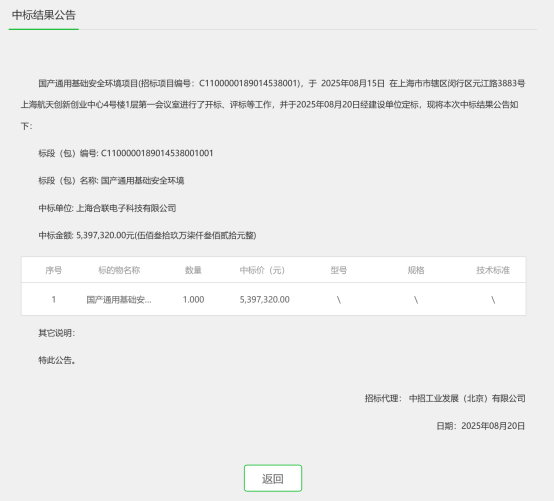Click the 中标金额 amount line
This screenshot has width=554, height=501.
coord(147,235)
